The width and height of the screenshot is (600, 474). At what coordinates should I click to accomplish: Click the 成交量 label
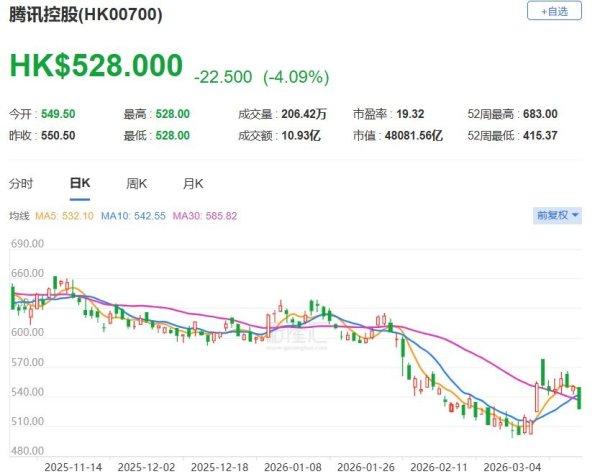(255, 114)
